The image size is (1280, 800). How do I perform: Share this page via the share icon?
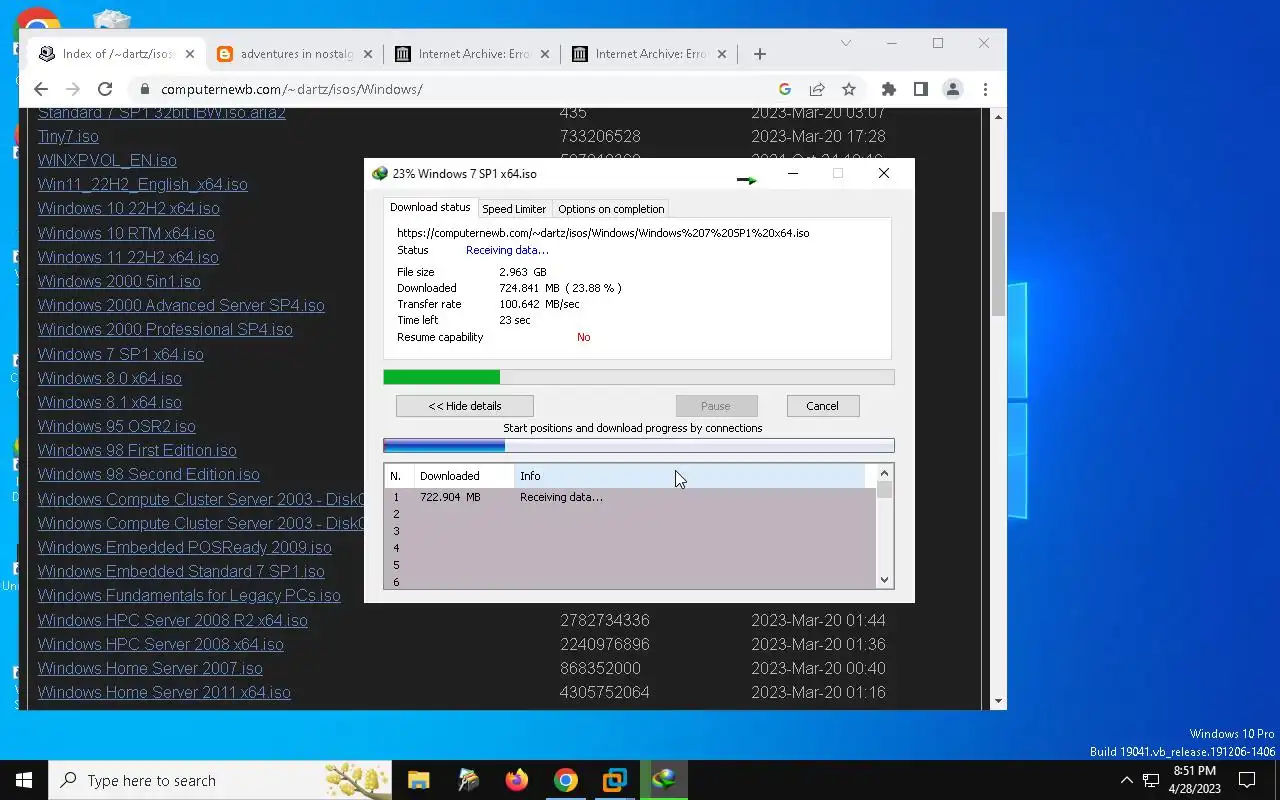pyautogui.click(x=817, y=89)
